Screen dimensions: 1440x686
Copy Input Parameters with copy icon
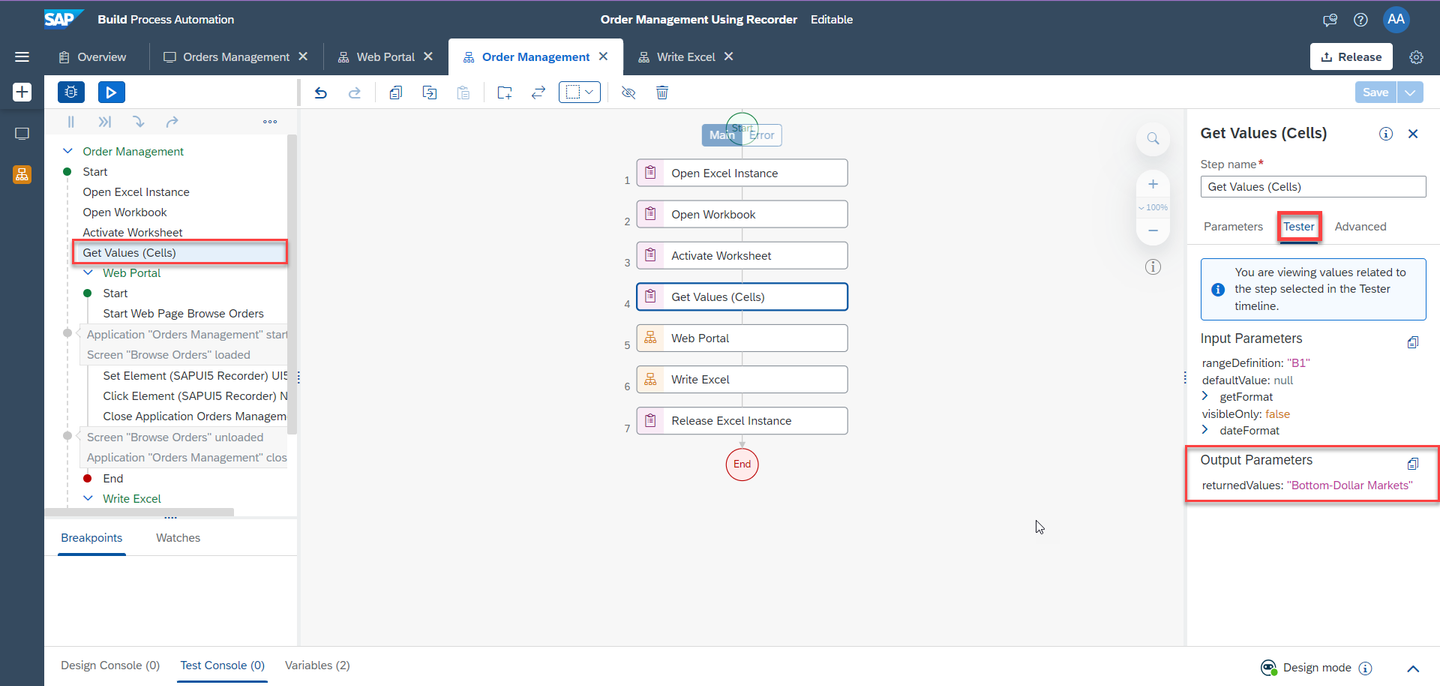click(x=1413, y=342)
